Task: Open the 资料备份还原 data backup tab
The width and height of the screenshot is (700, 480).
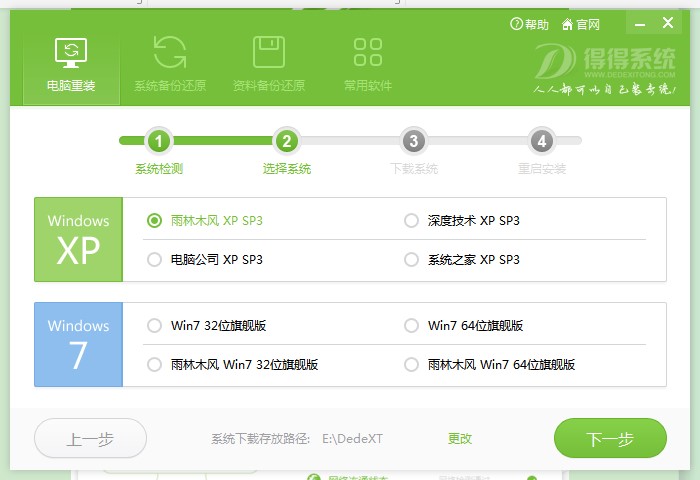Action: [269, 65]
